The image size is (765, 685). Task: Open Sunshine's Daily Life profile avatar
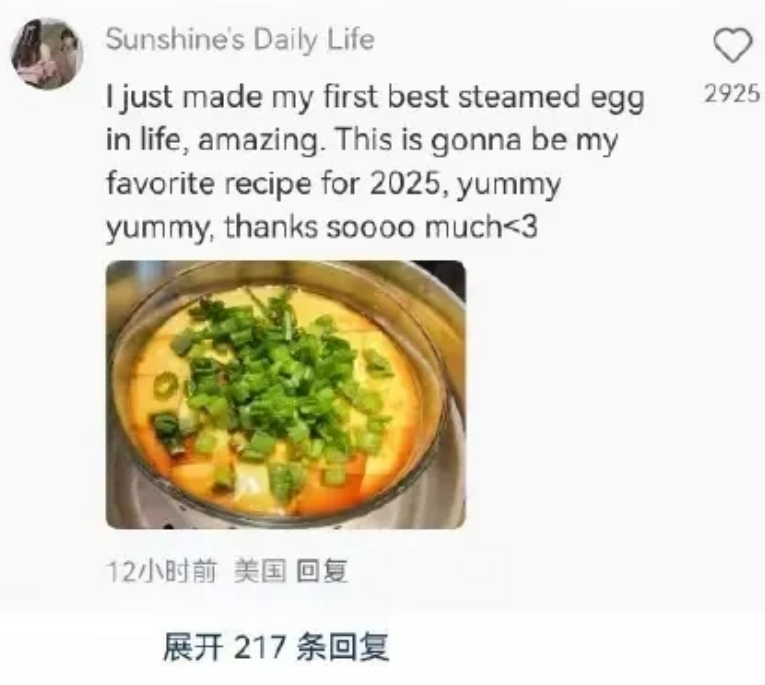pyautogui.click(x=47, y=53)
